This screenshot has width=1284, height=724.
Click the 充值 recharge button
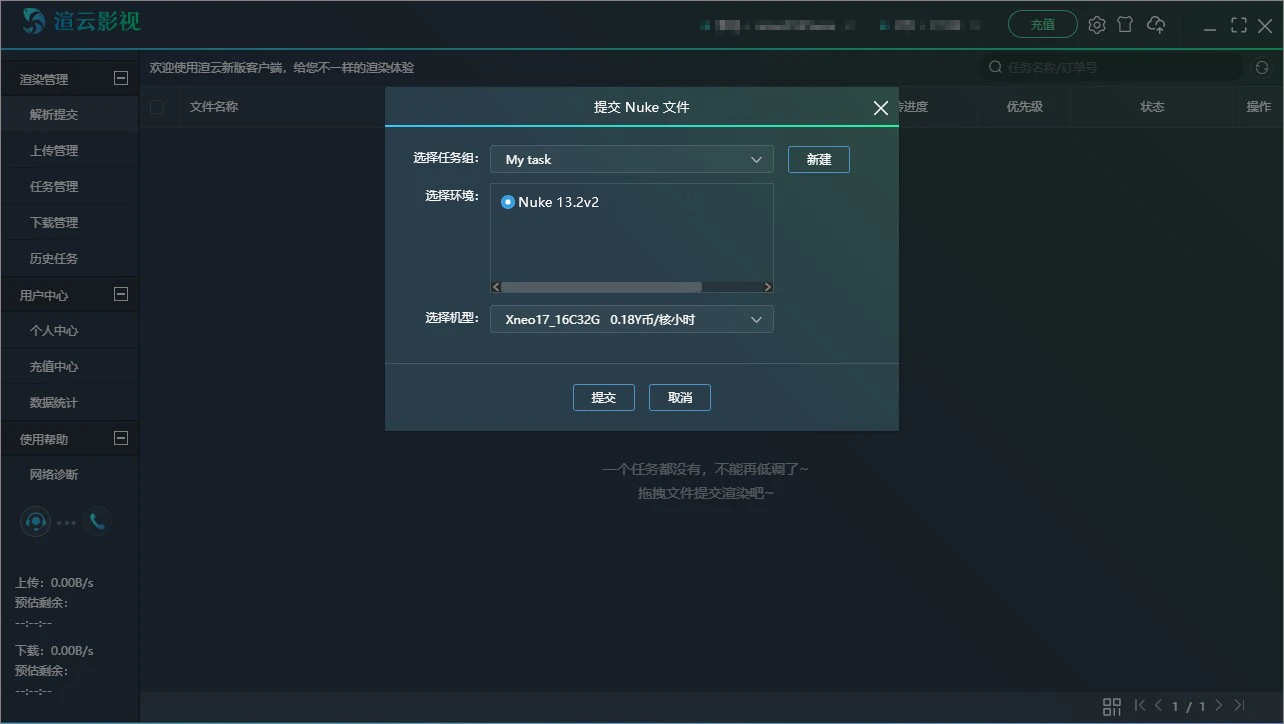tap(1043, 24)
